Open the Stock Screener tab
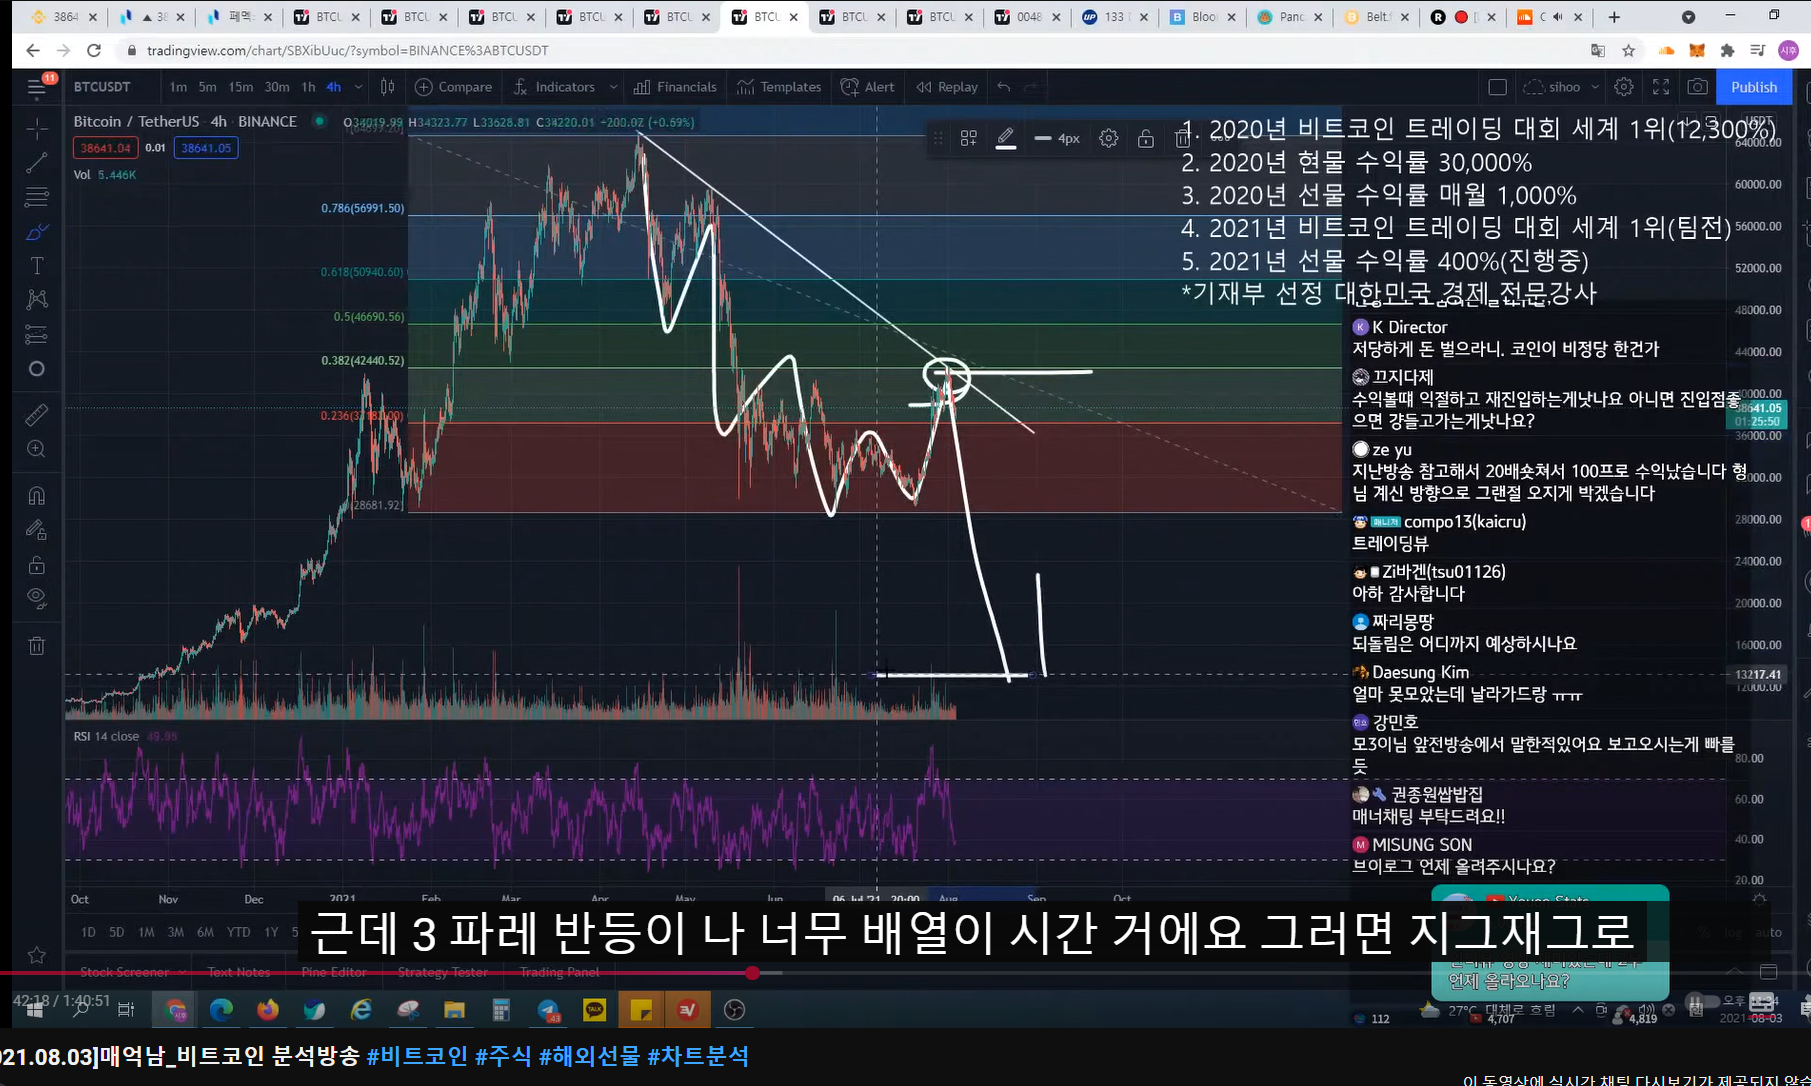This screenshot has height=1086, width=1811. (125, 972)
